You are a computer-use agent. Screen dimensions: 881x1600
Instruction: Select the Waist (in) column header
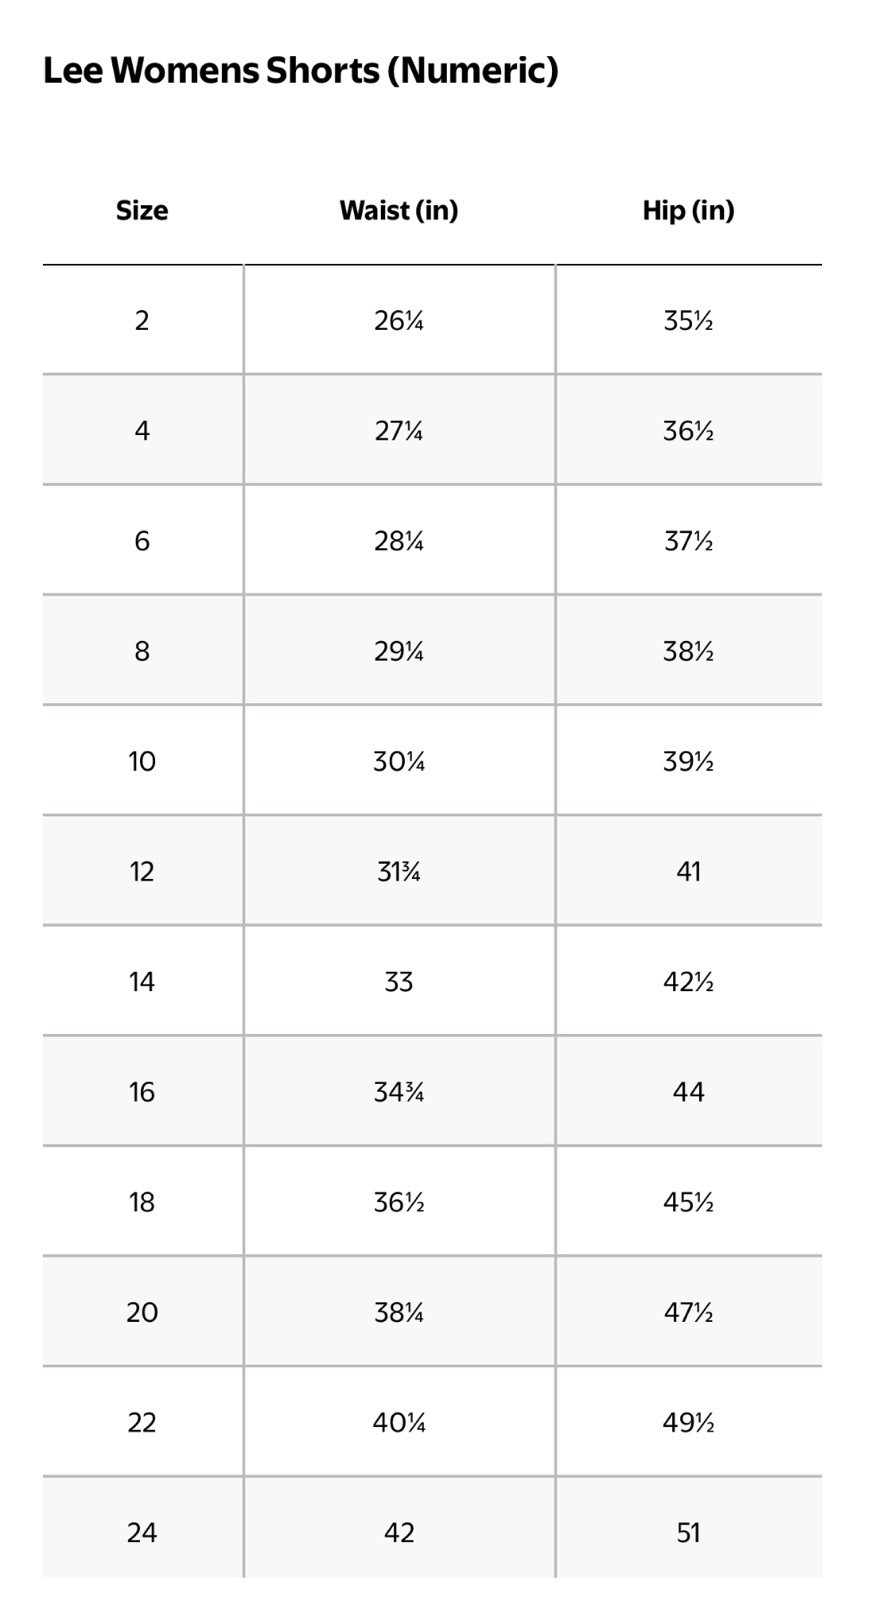399,210
